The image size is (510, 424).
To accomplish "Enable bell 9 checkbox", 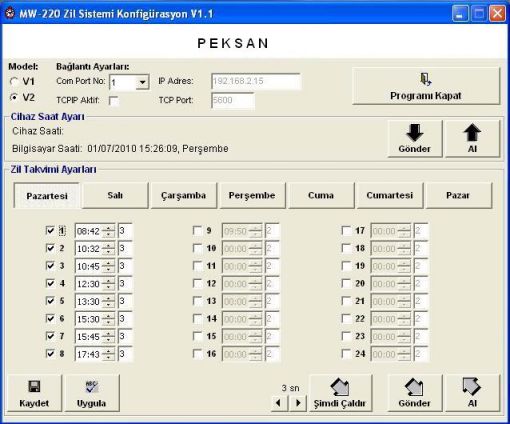I will click(x=198, y=230).
